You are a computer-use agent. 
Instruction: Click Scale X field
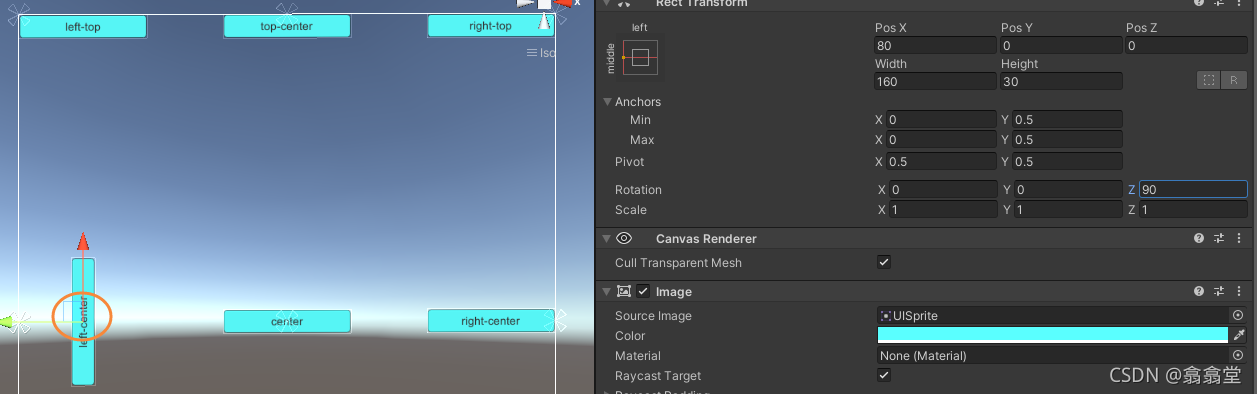(942, 210)
